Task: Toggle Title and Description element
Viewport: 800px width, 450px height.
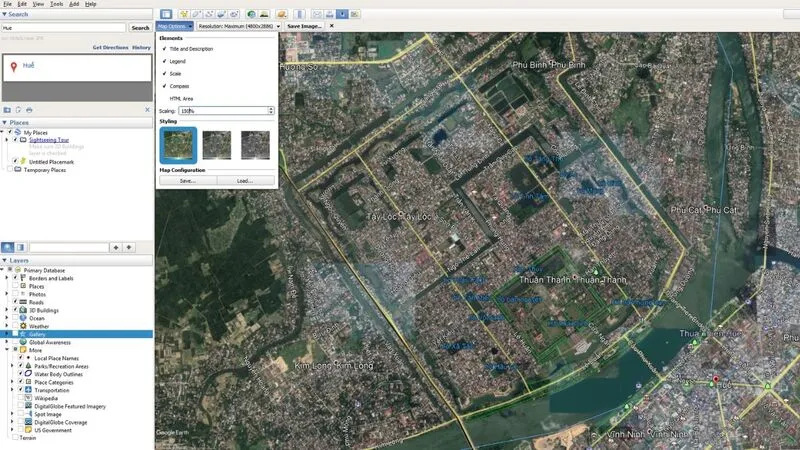Action: 187,49
